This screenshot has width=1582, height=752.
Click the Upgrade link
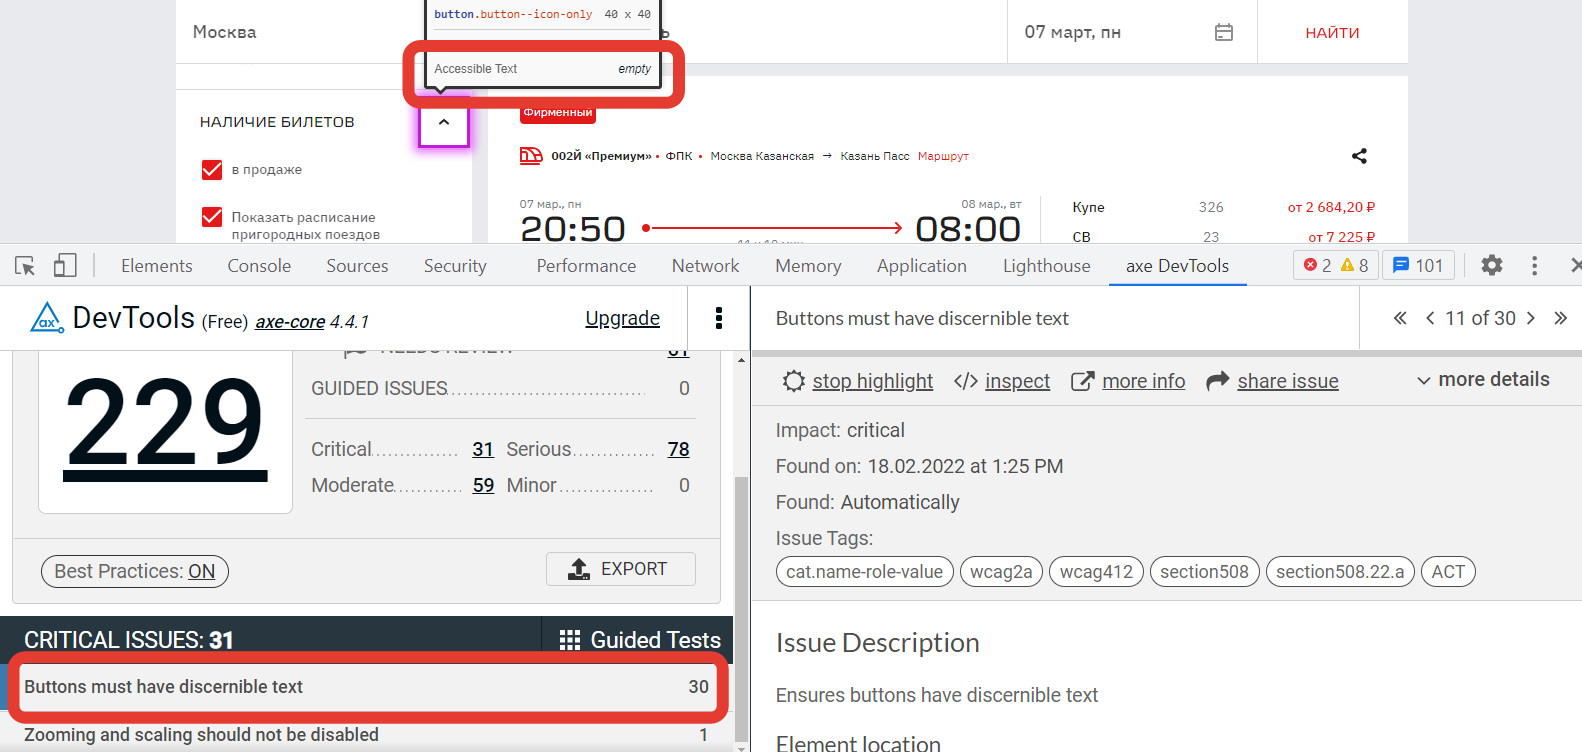pos(622,318)
